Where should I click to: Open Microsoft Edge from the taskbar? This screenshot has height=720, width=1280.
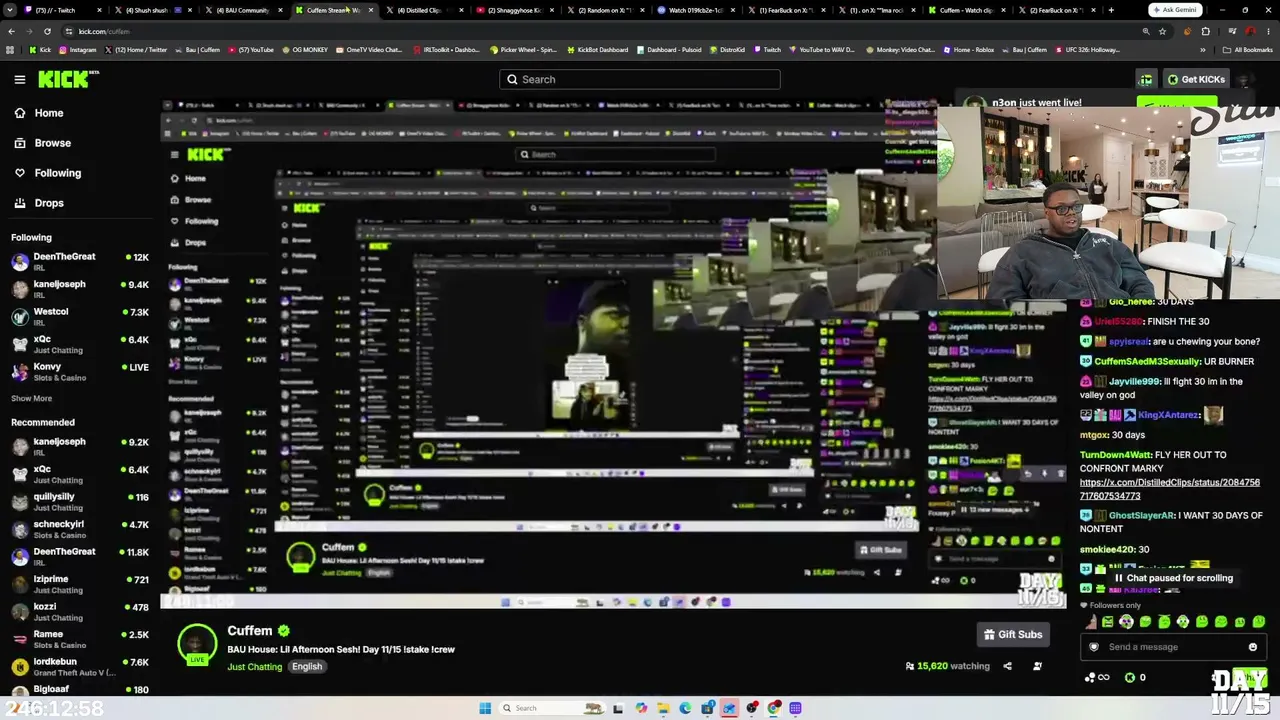point(685,708)
